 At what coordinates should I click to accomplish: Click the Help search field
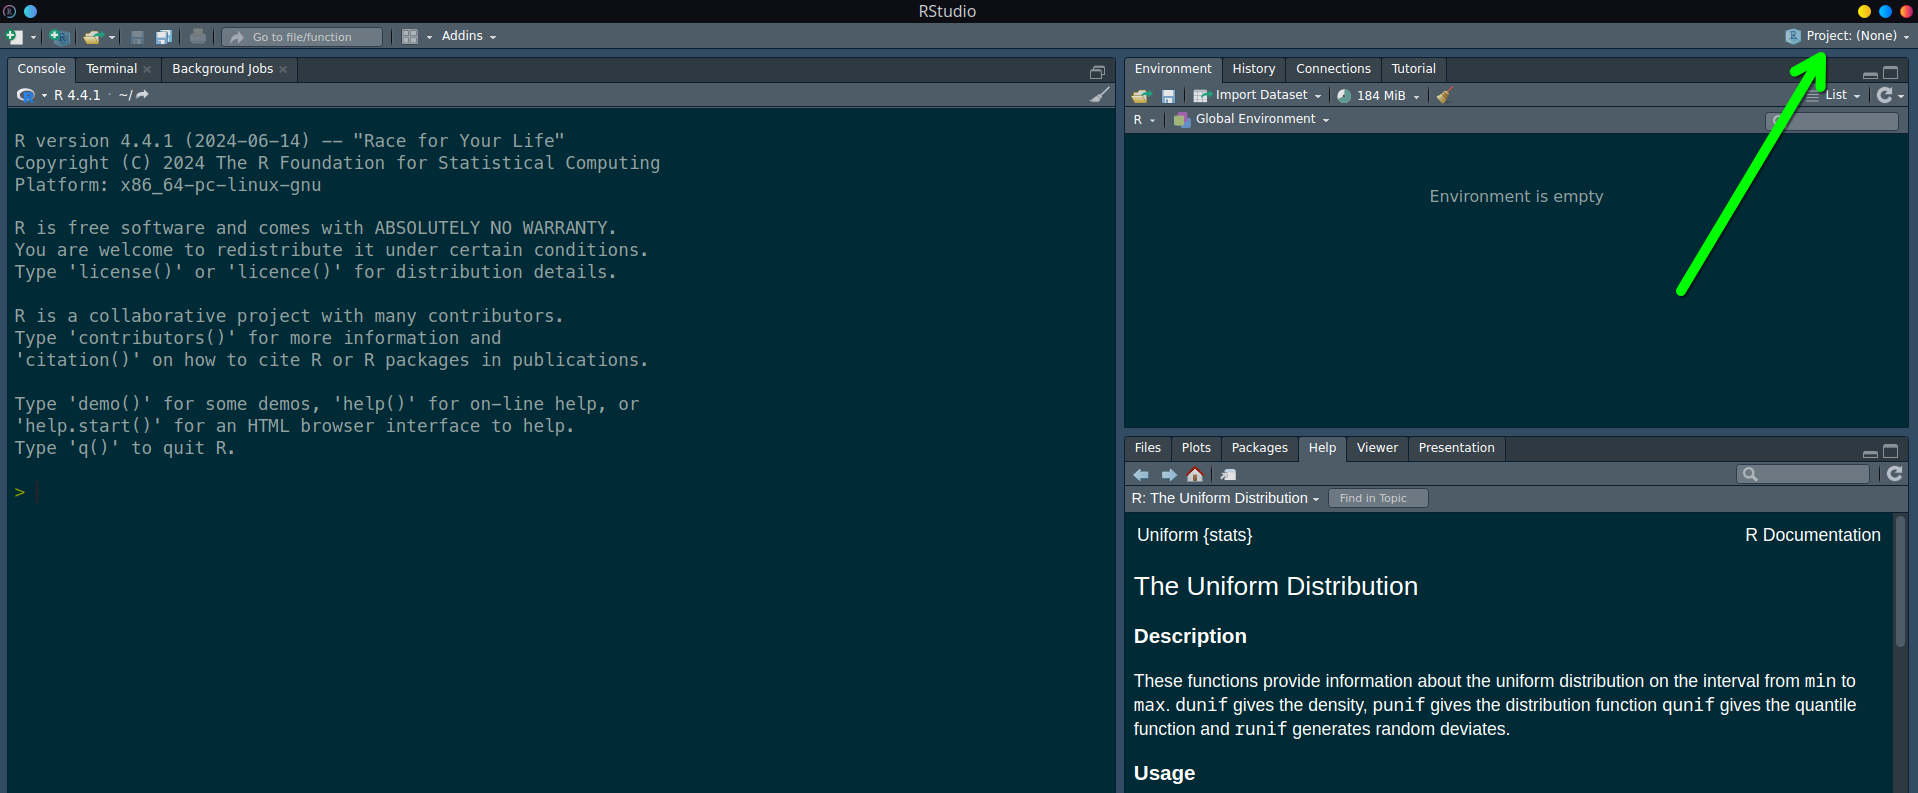coord(1804,474)
